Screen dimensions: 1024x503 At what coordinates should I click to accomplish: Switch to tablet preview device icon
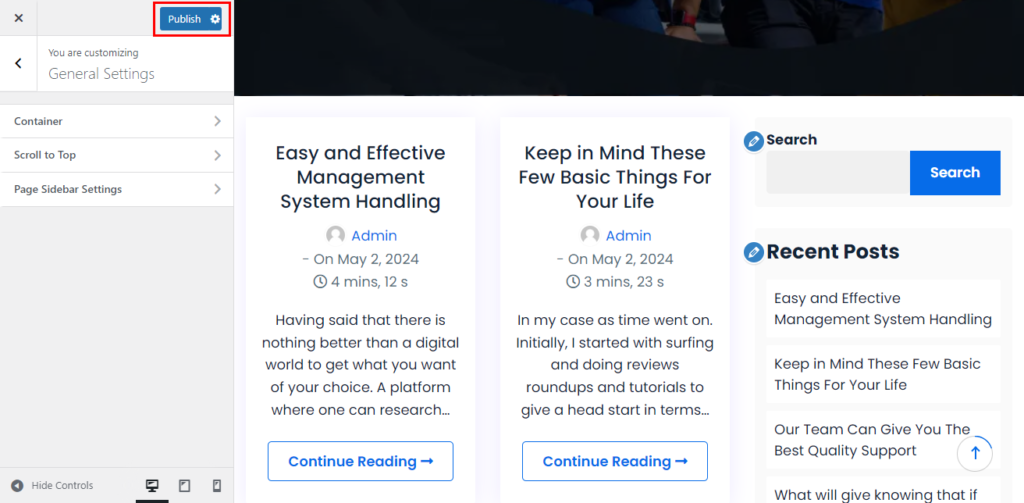click(184, 485)
